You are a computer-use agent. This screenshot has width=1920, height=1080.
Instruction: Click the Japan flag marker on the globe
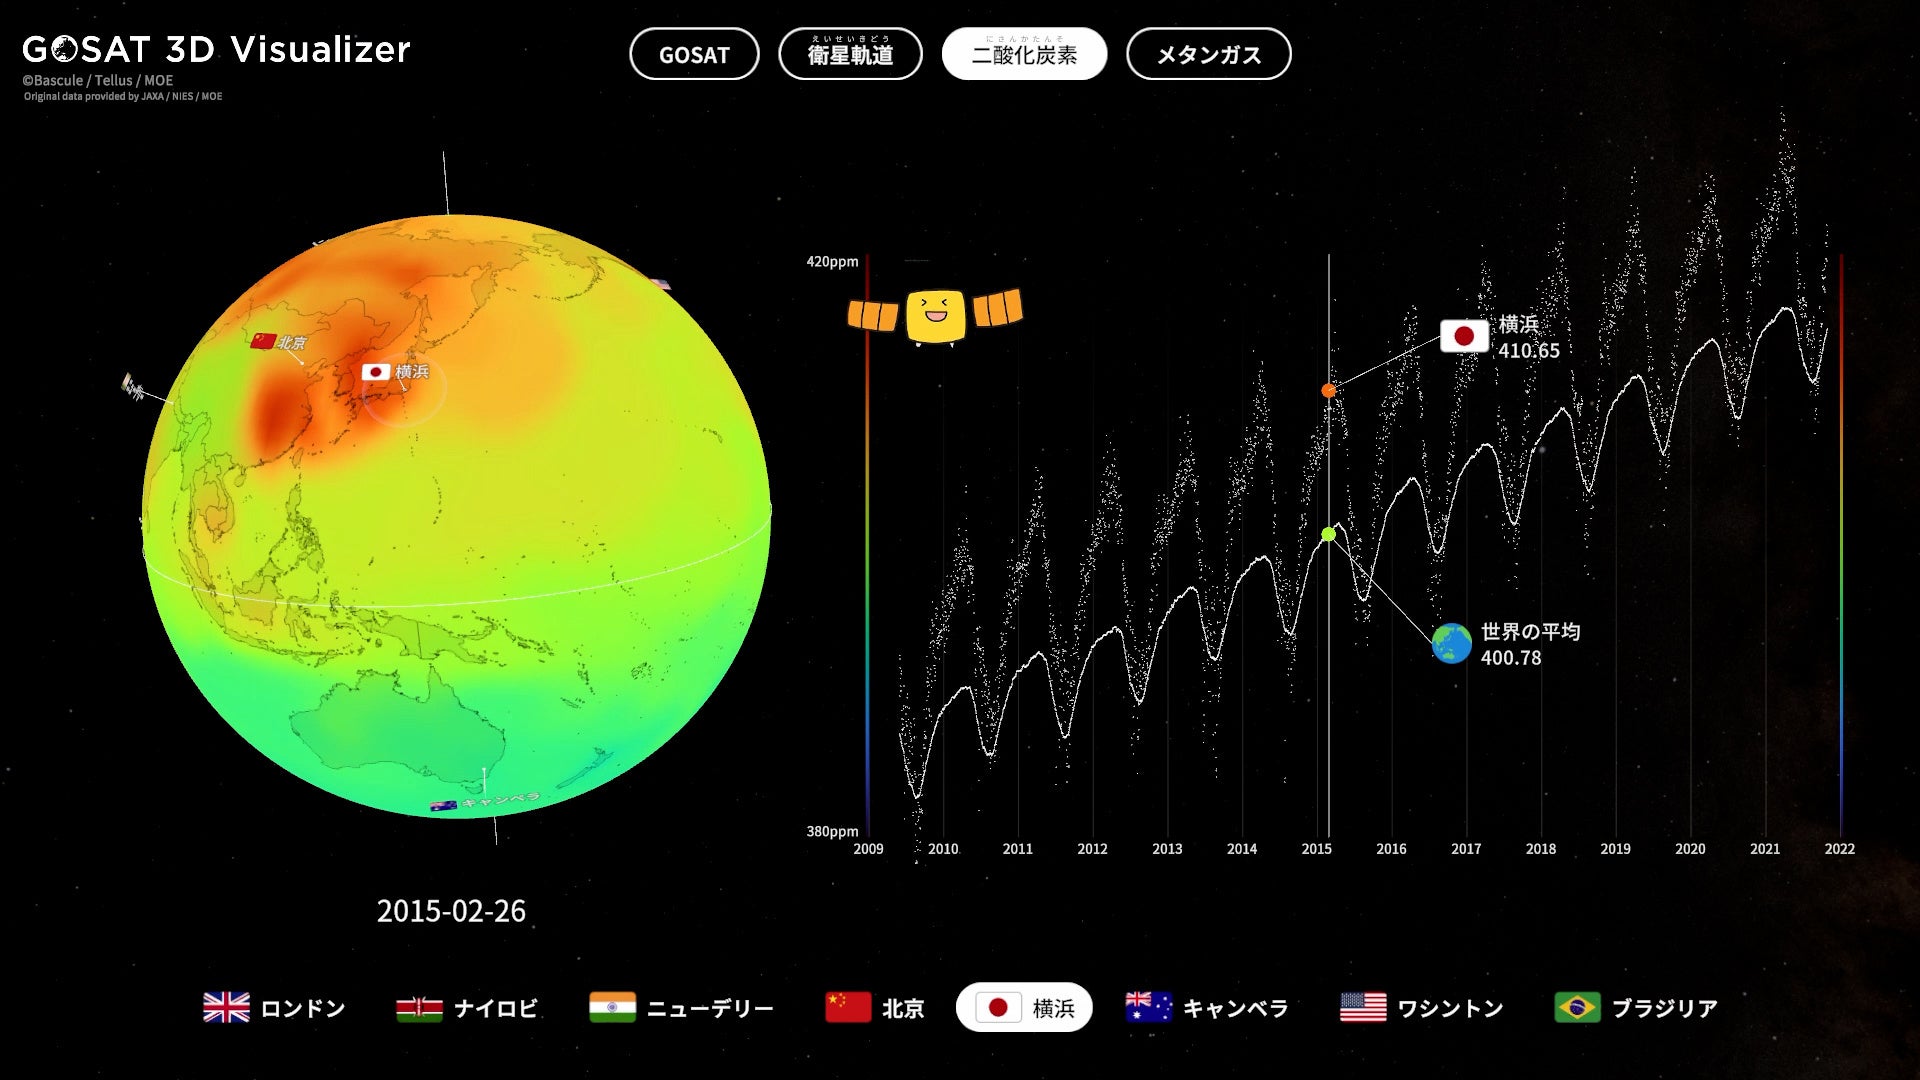(x=376, y=372)
